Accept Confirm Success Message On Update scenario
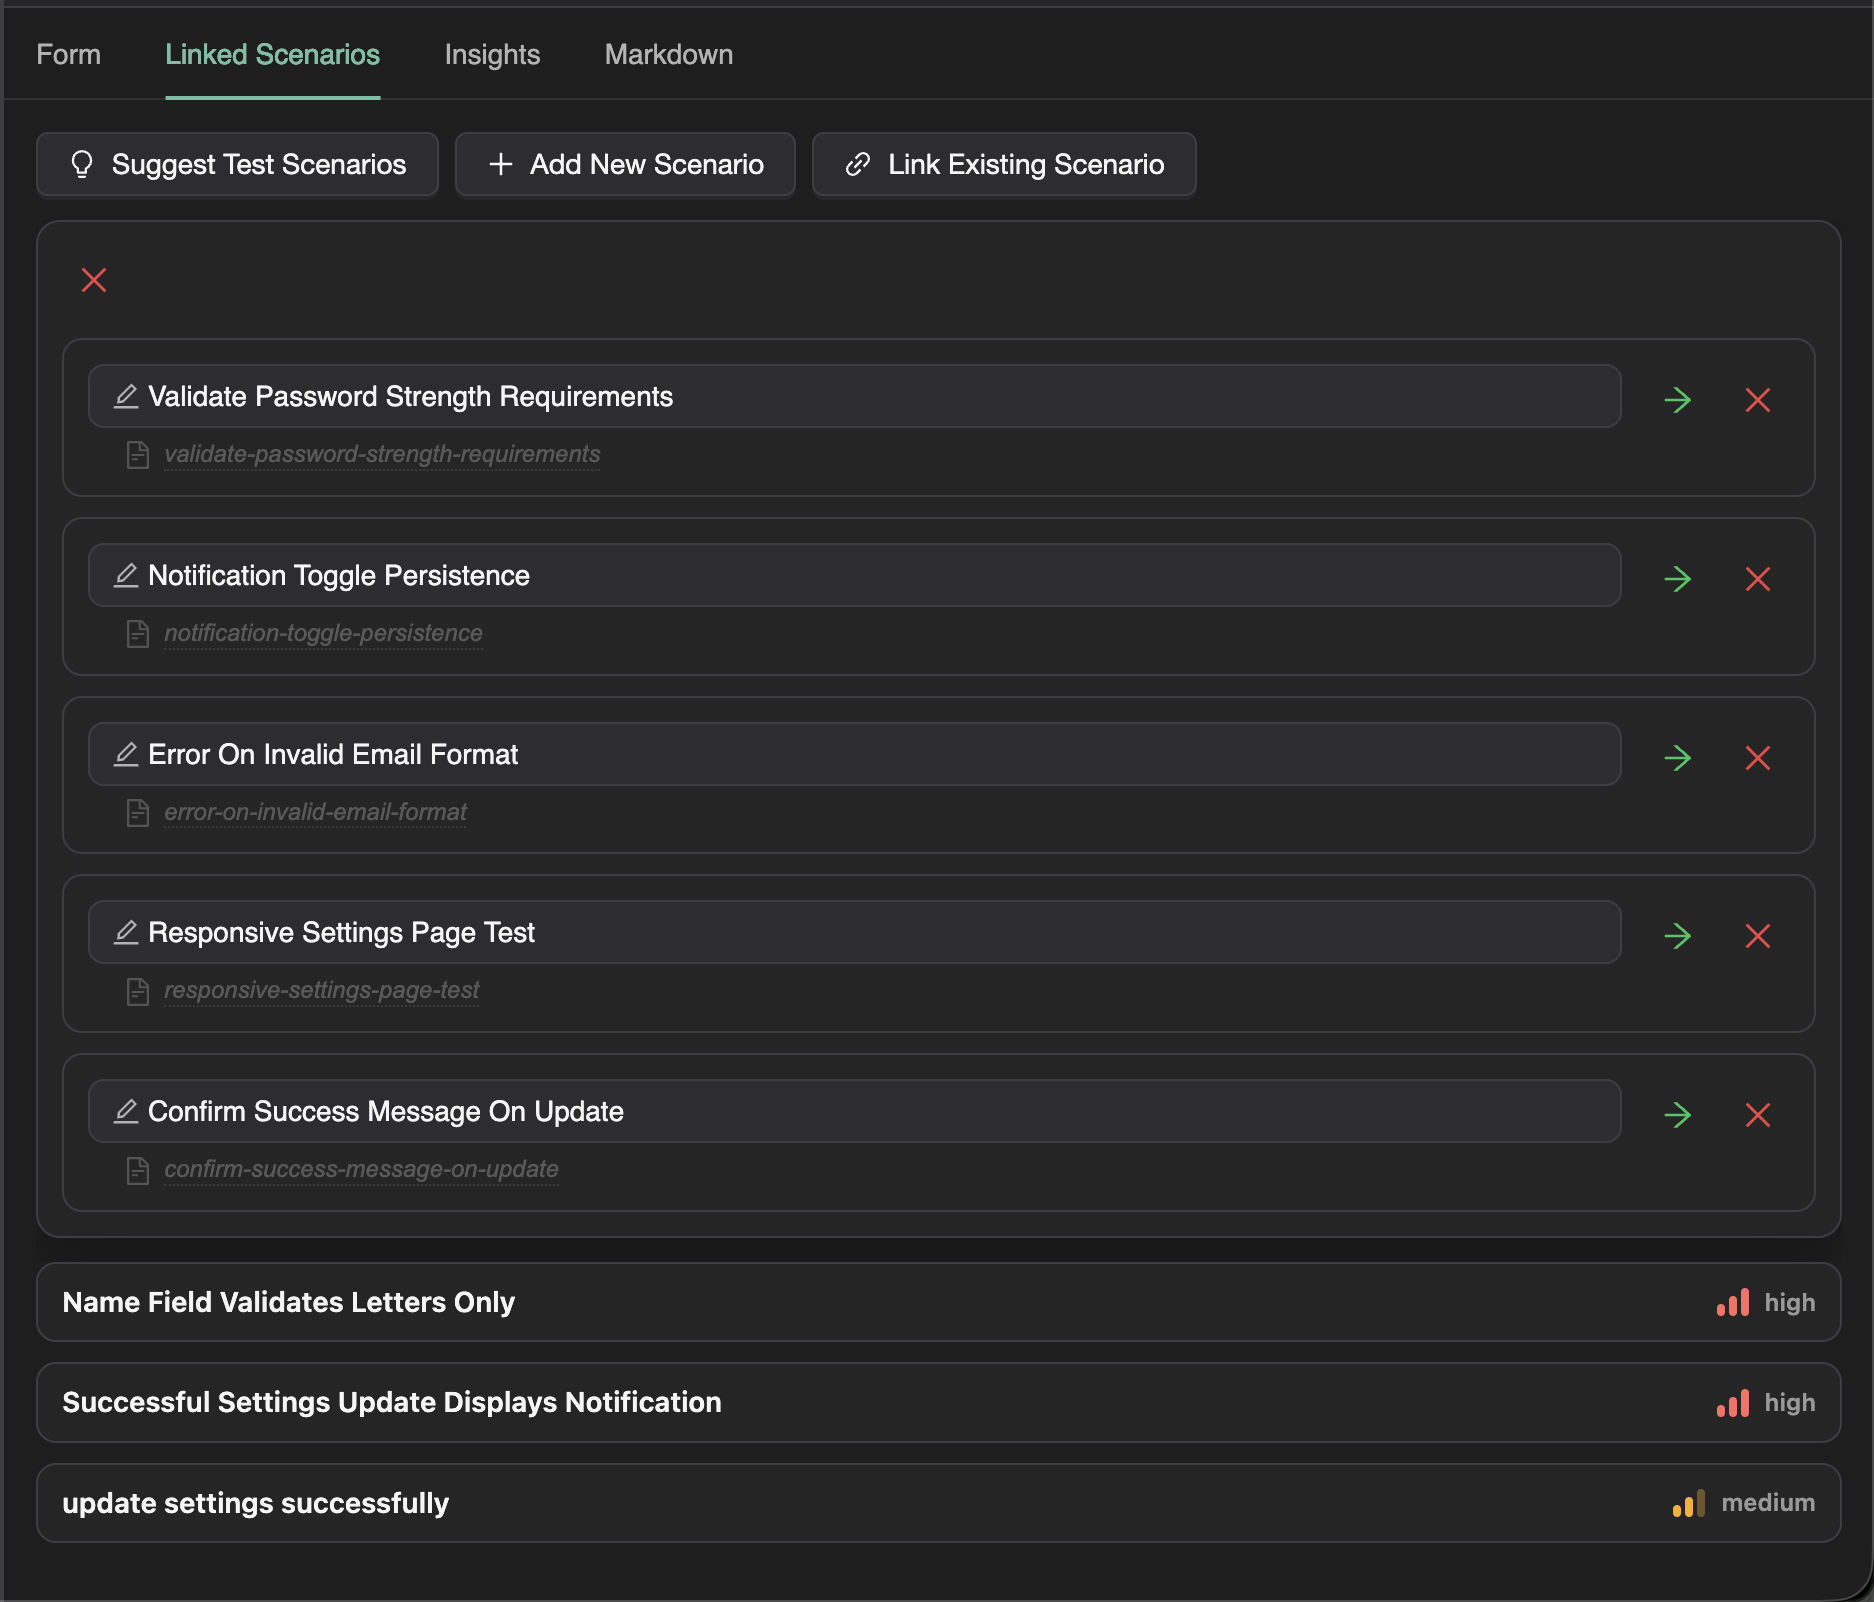The image size is (1874, 1602). click(x=1678, y=1115)
